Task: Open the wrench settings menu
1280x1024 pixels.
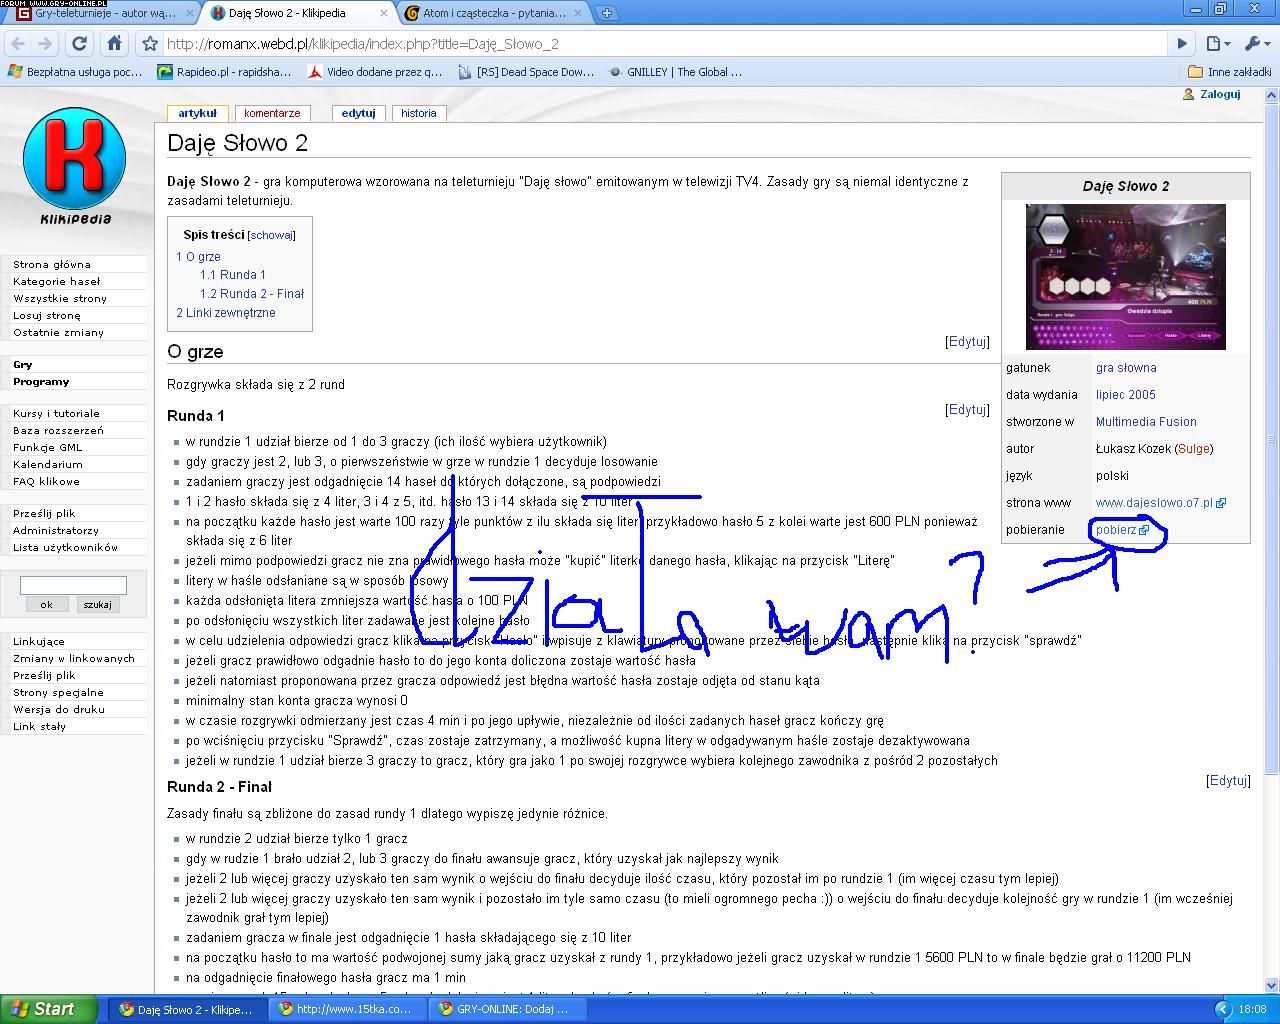Action: (1255, 44)
